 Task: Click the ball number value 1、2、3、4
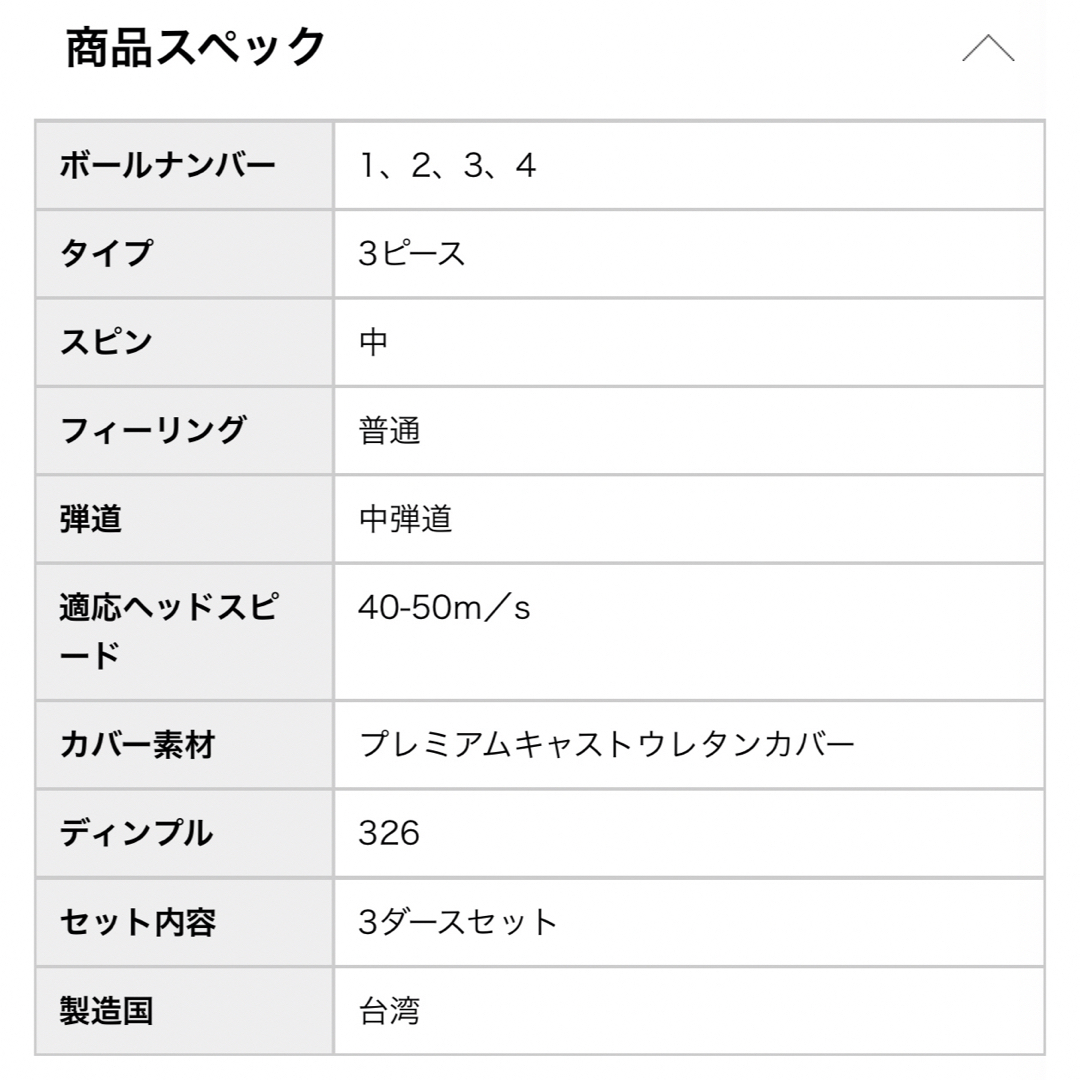click(x=448, y=165)
